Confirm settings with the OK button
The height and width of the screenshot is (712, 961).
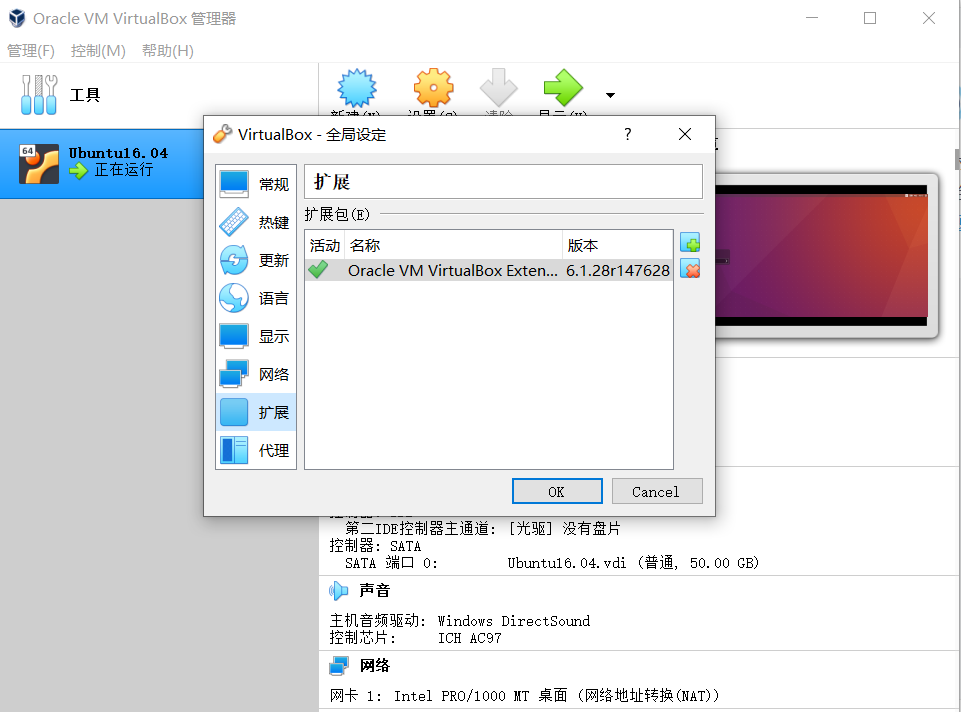click(556, 491)
